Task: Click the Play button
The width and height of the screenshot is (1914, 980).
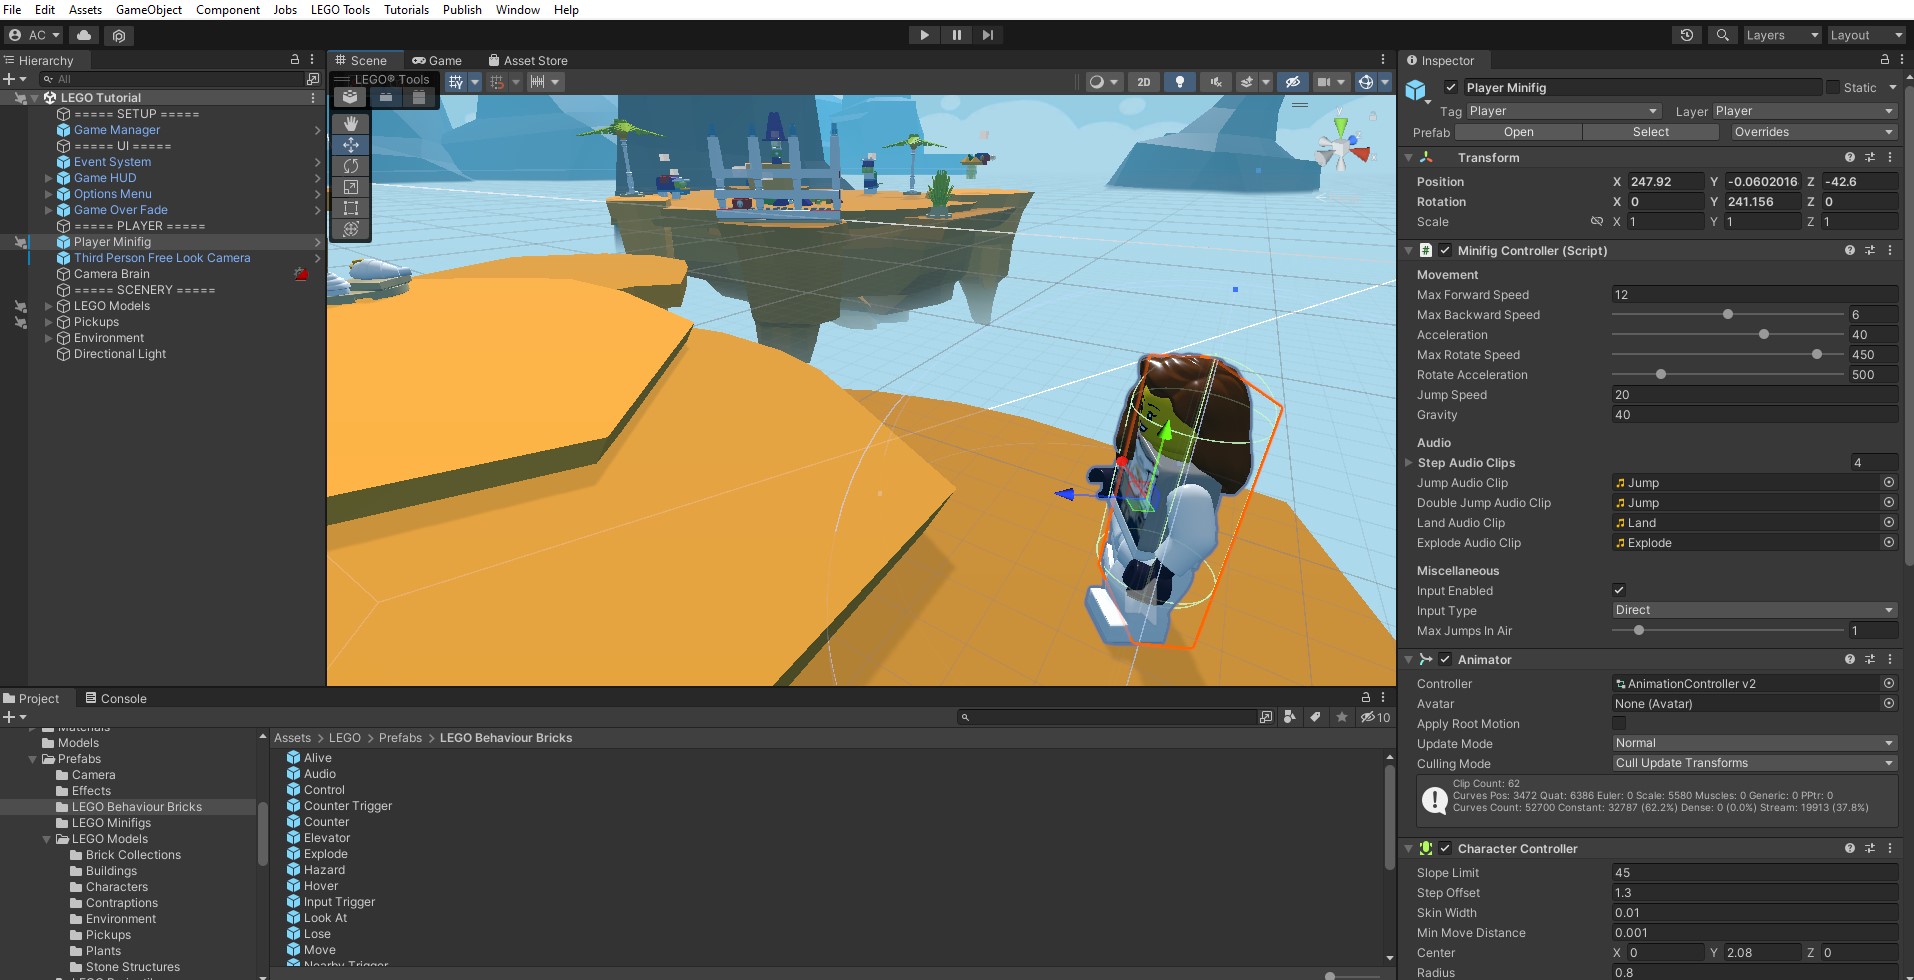Action: pos(924,35)
